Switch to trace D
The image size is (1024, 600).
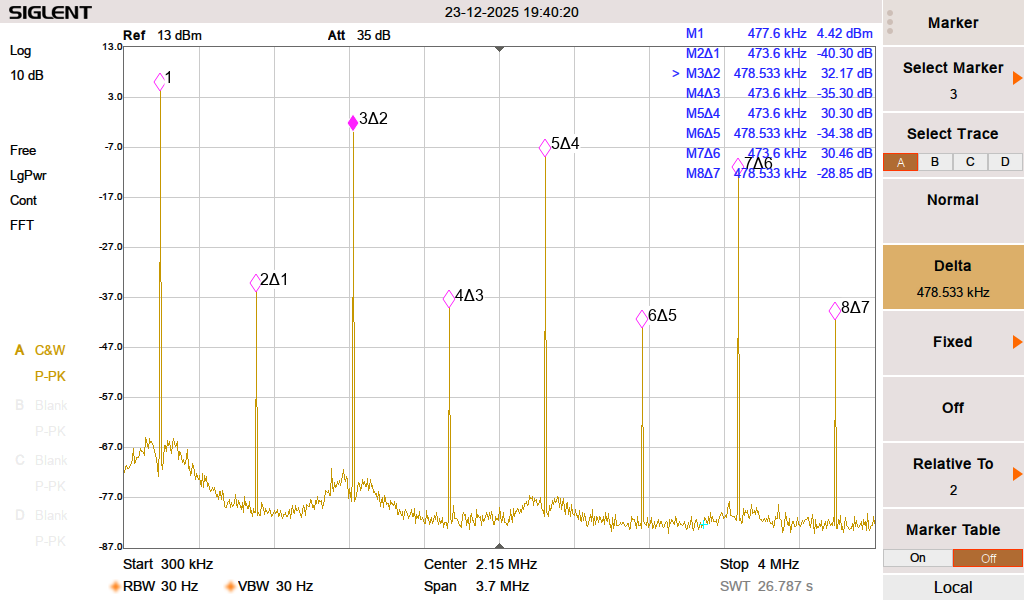pos(1005,162)
